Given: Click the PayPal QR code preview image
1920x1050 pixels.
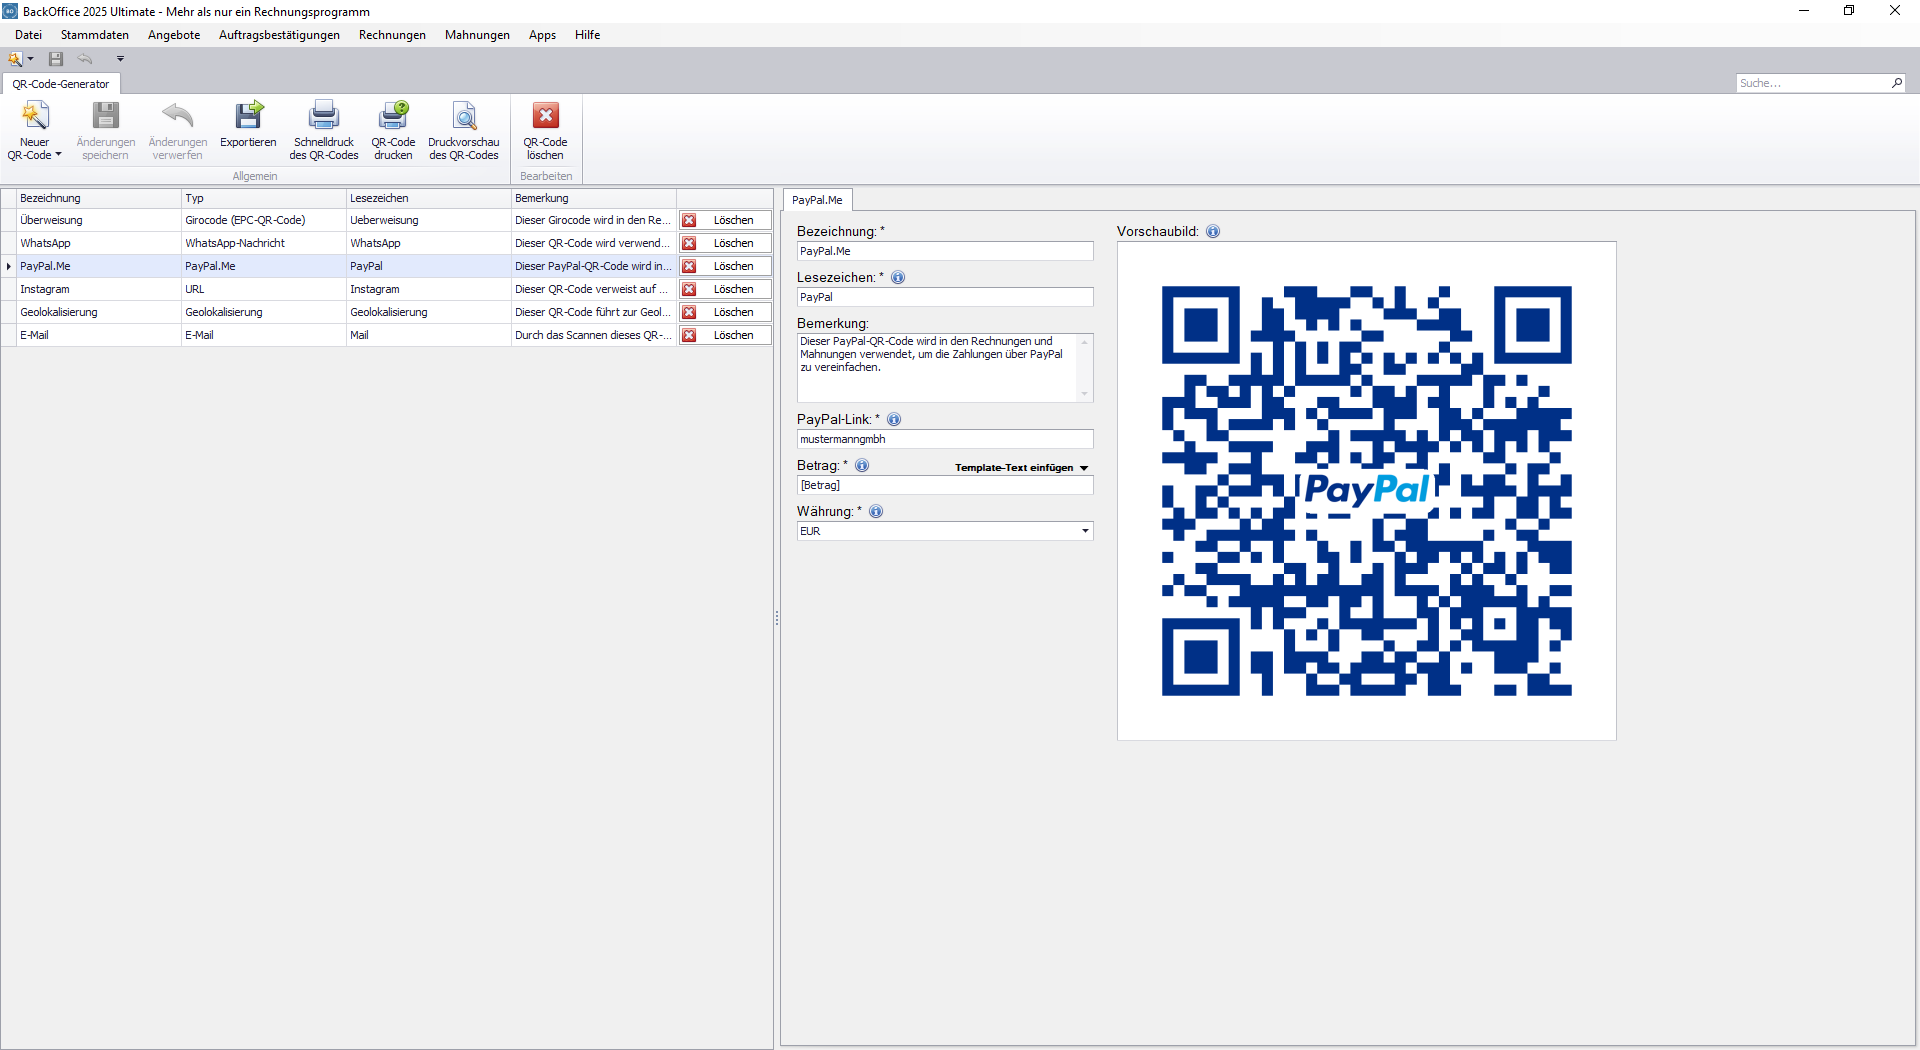Looking at the screenshot, I should click(x=1366, y=491).
